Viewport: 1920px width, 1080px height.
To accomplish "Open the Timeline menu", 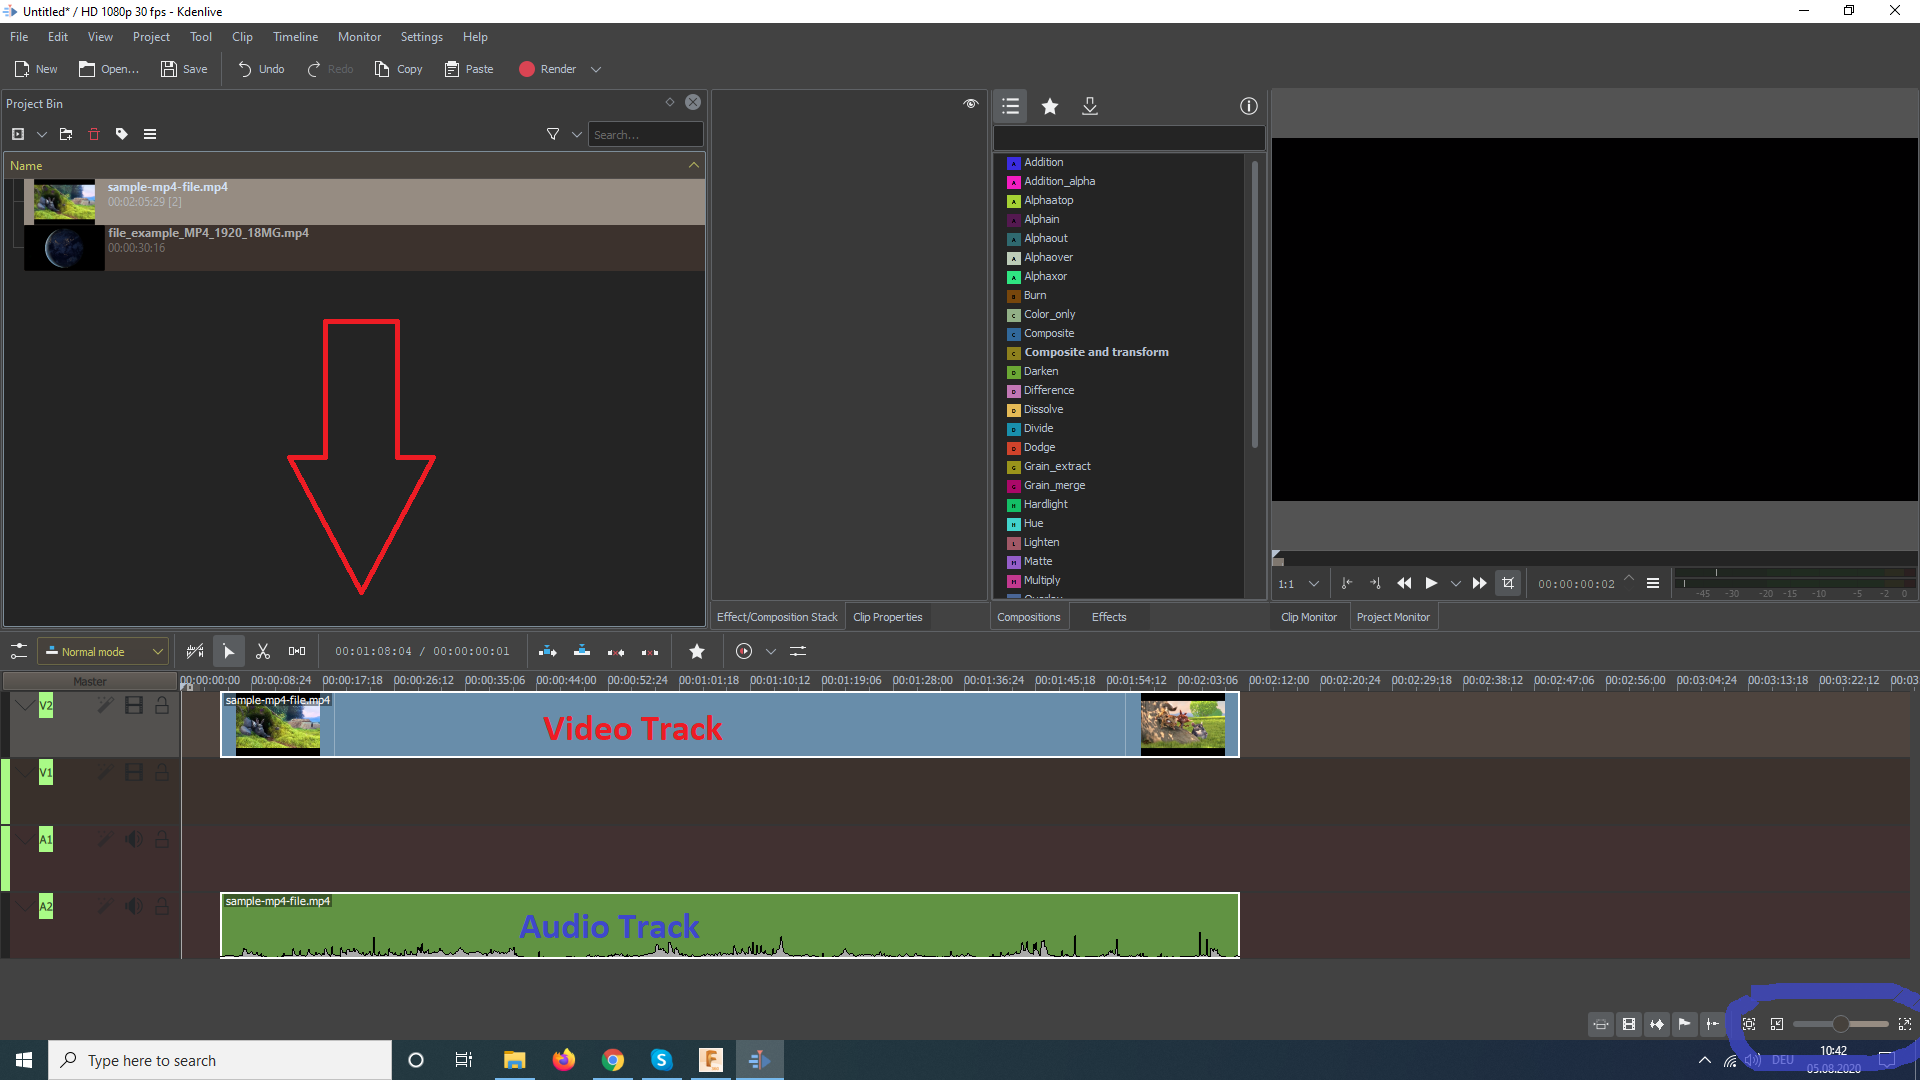I will [x=295, y=37].
